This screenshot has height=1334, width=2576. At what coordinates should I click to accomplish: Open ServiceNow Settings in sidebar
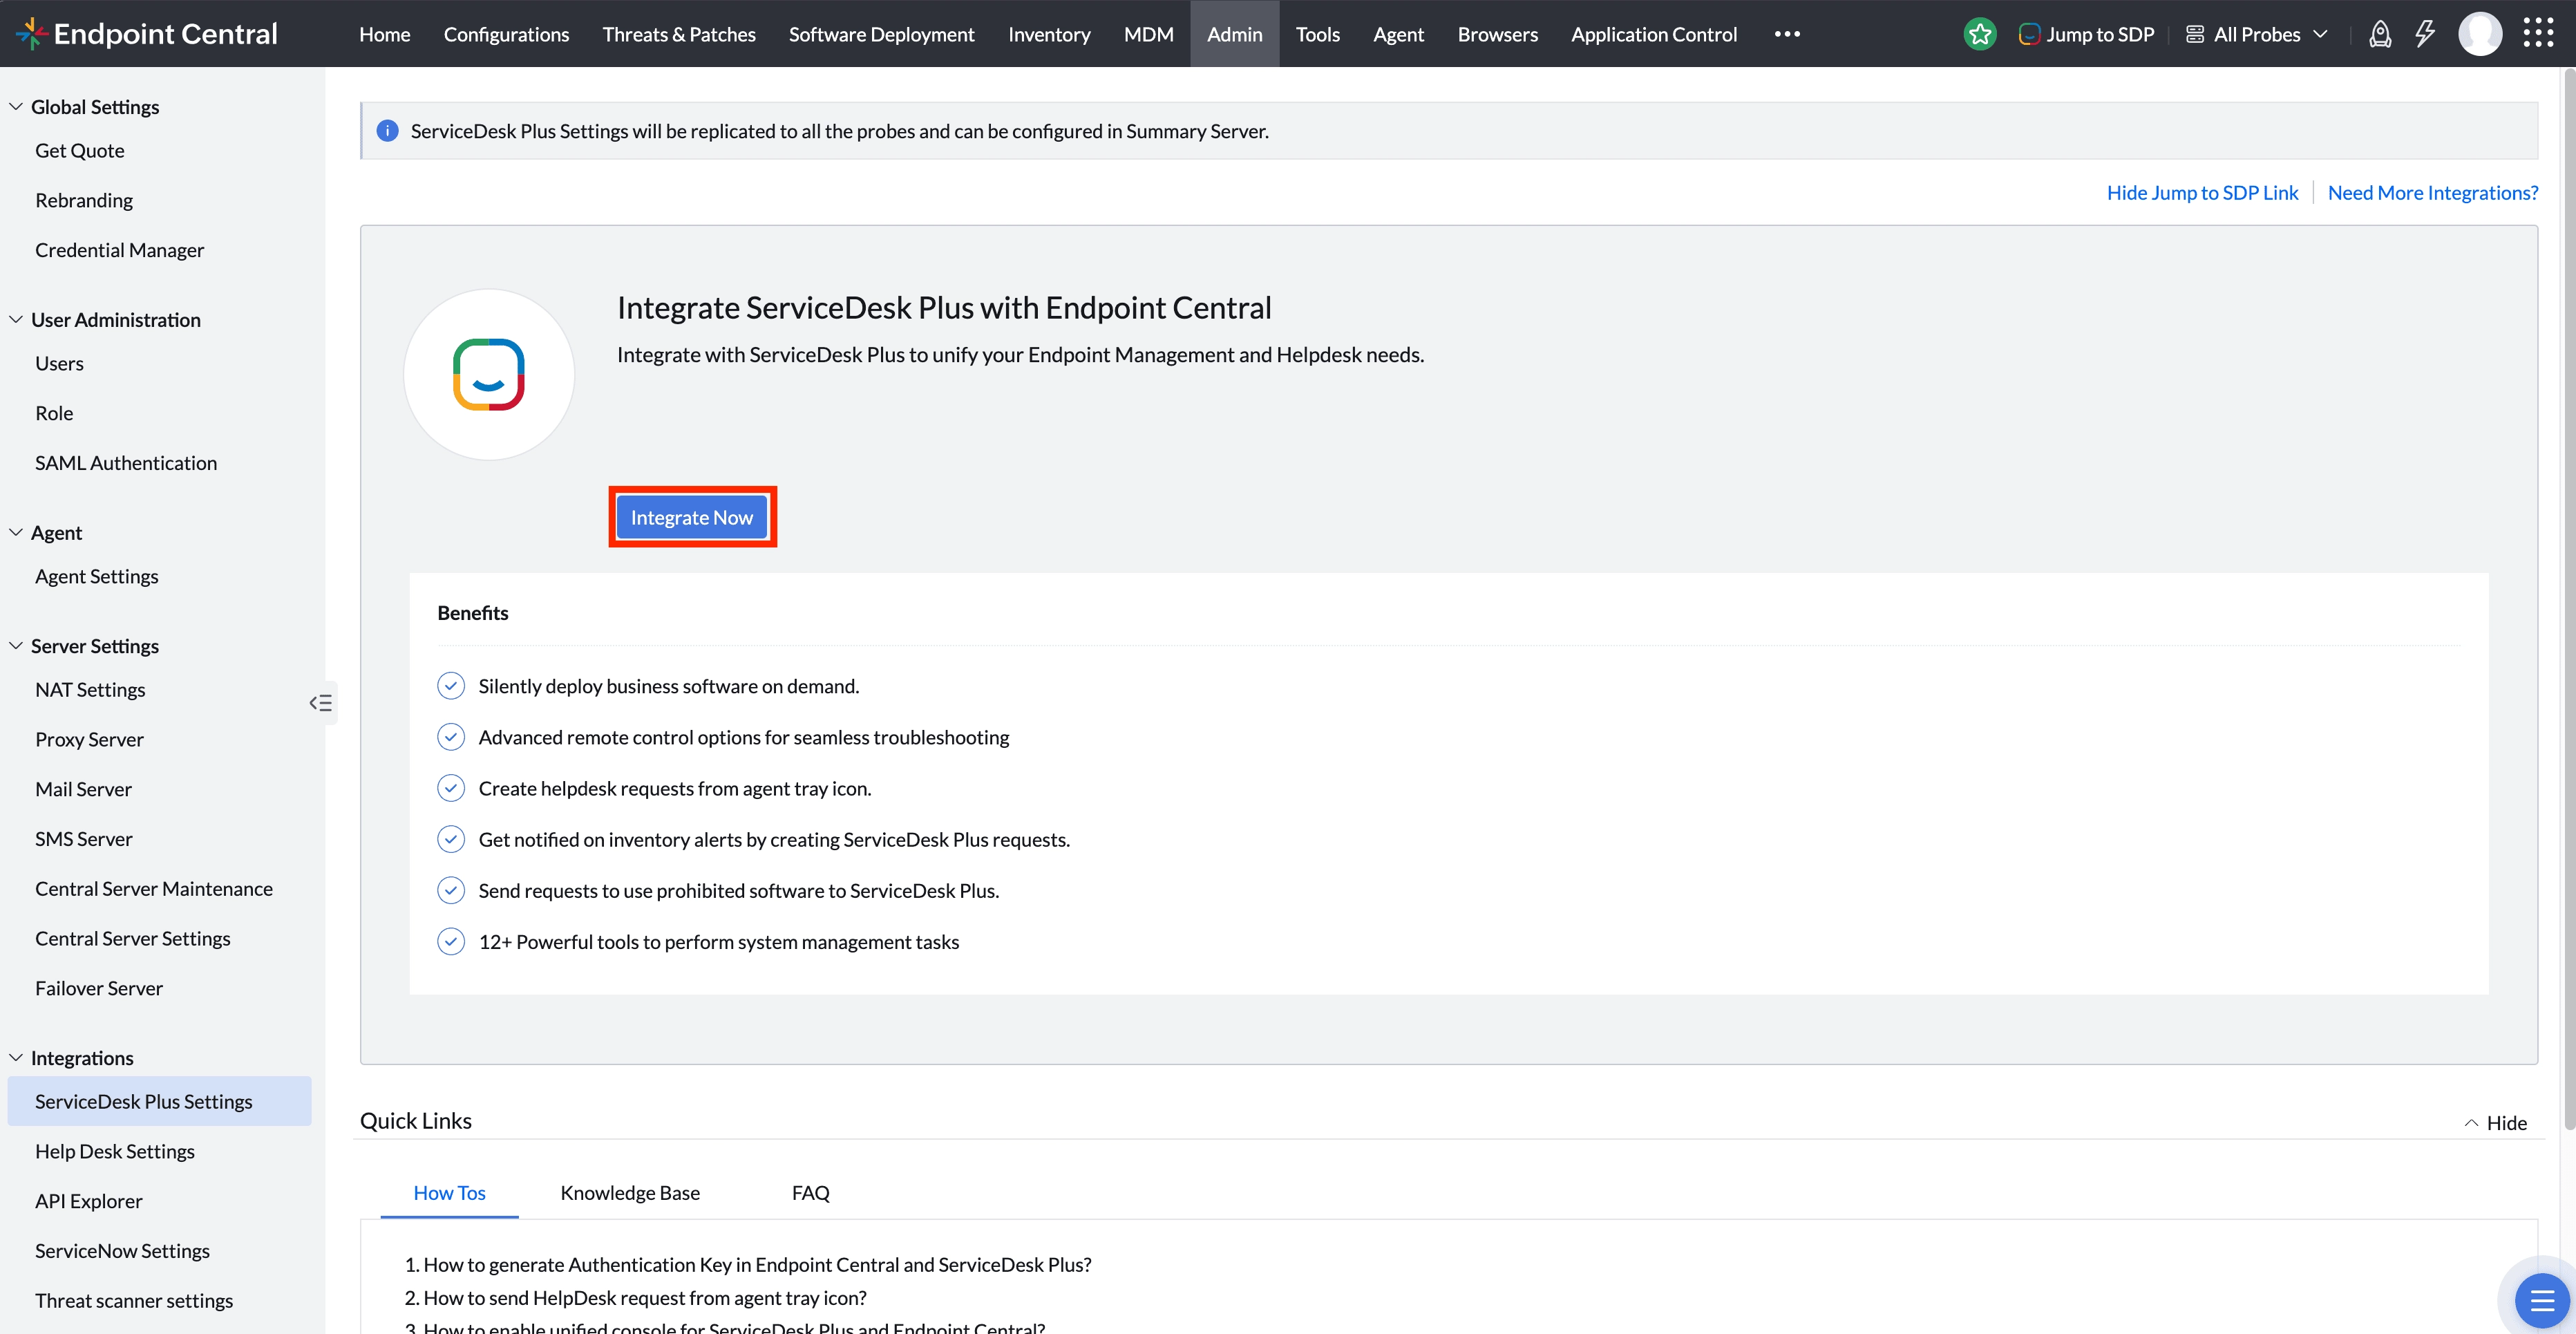pos(122,1250)
